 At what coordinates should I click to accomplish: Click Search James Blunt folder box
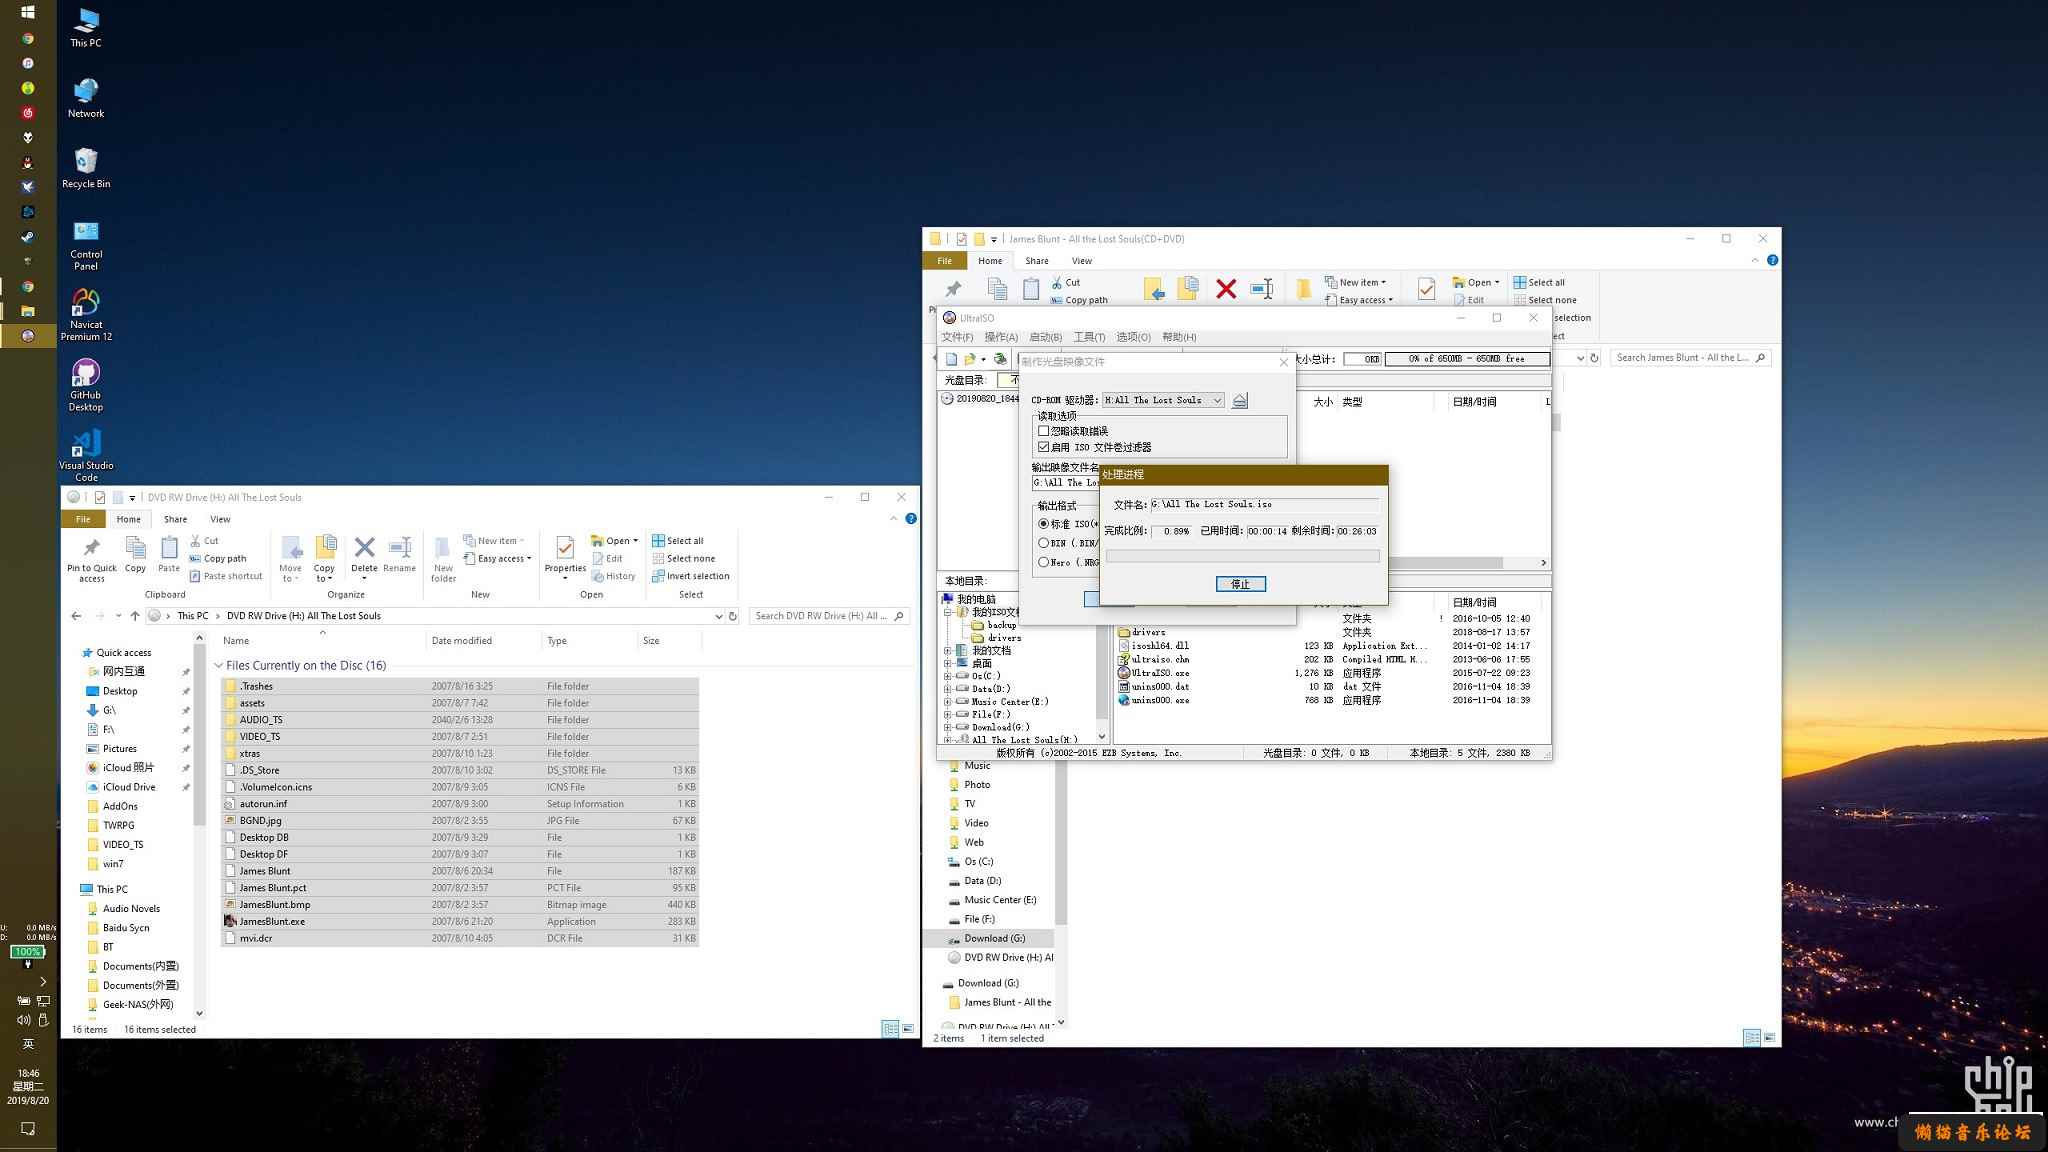point(1690,358)
